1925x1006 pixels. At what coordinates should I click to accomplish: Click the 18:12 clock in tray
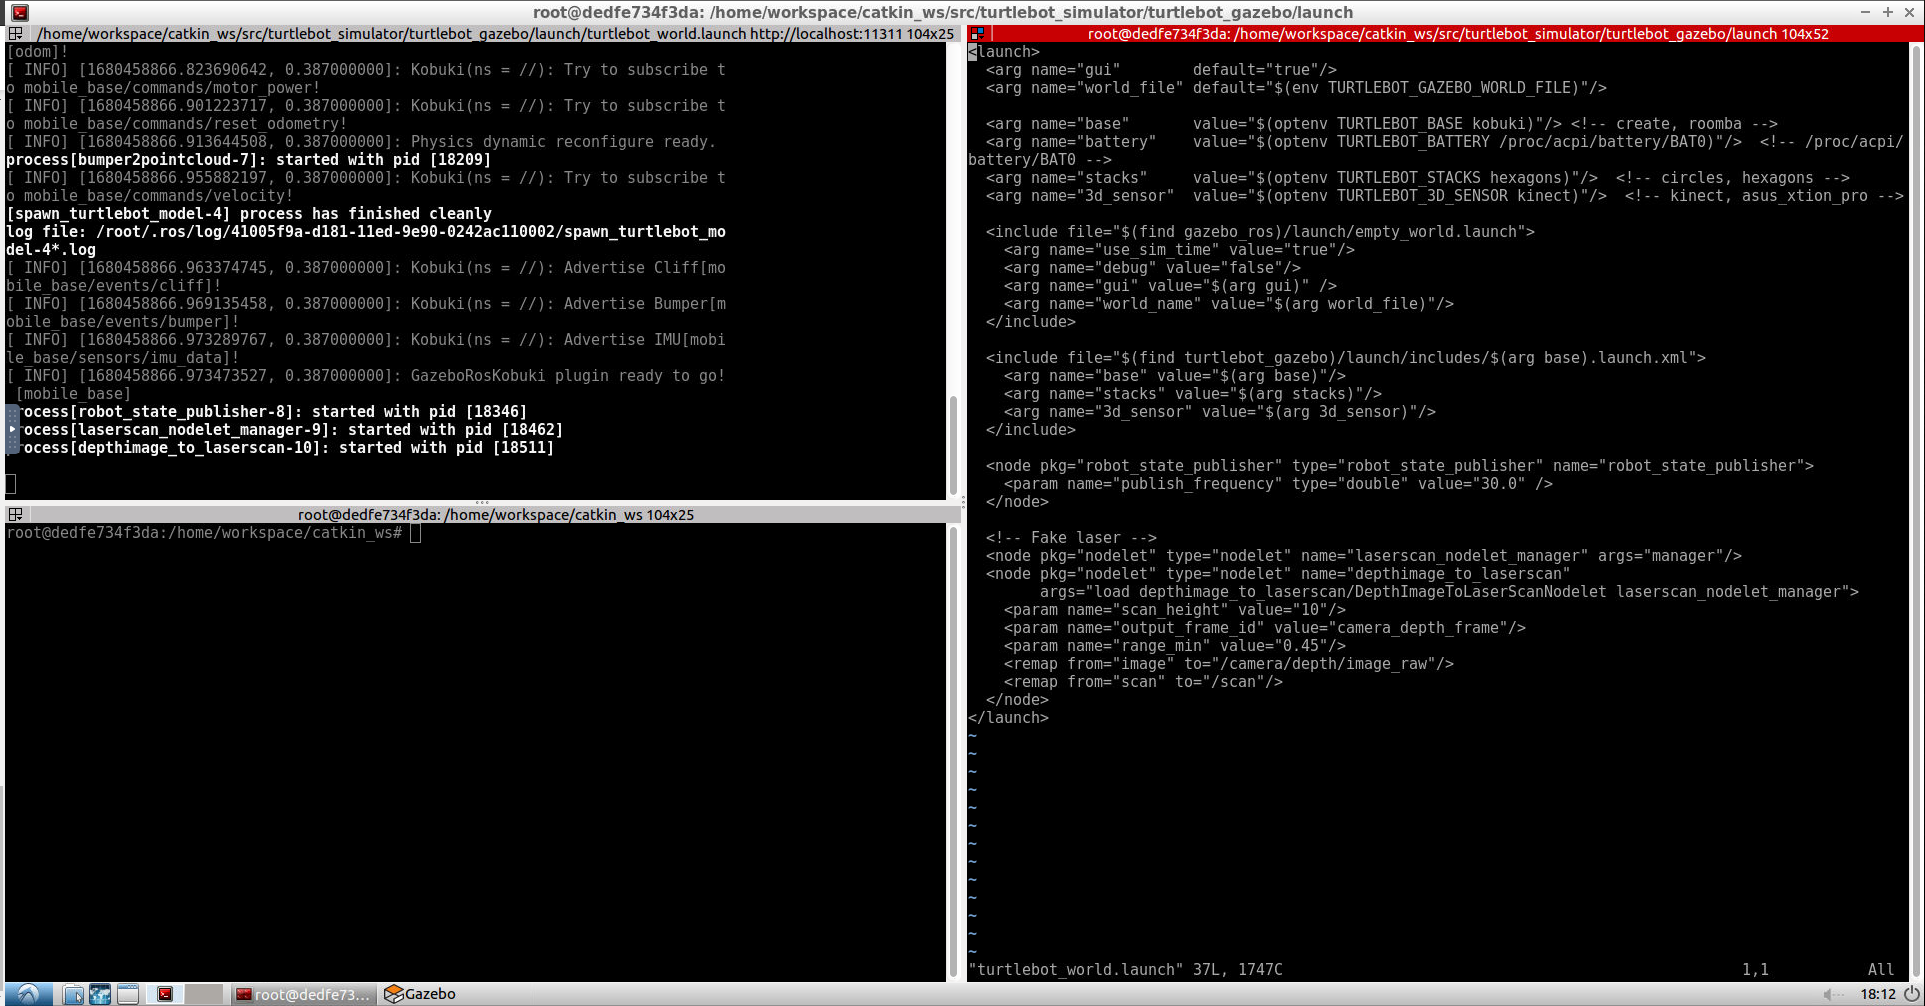[1877, 994]
